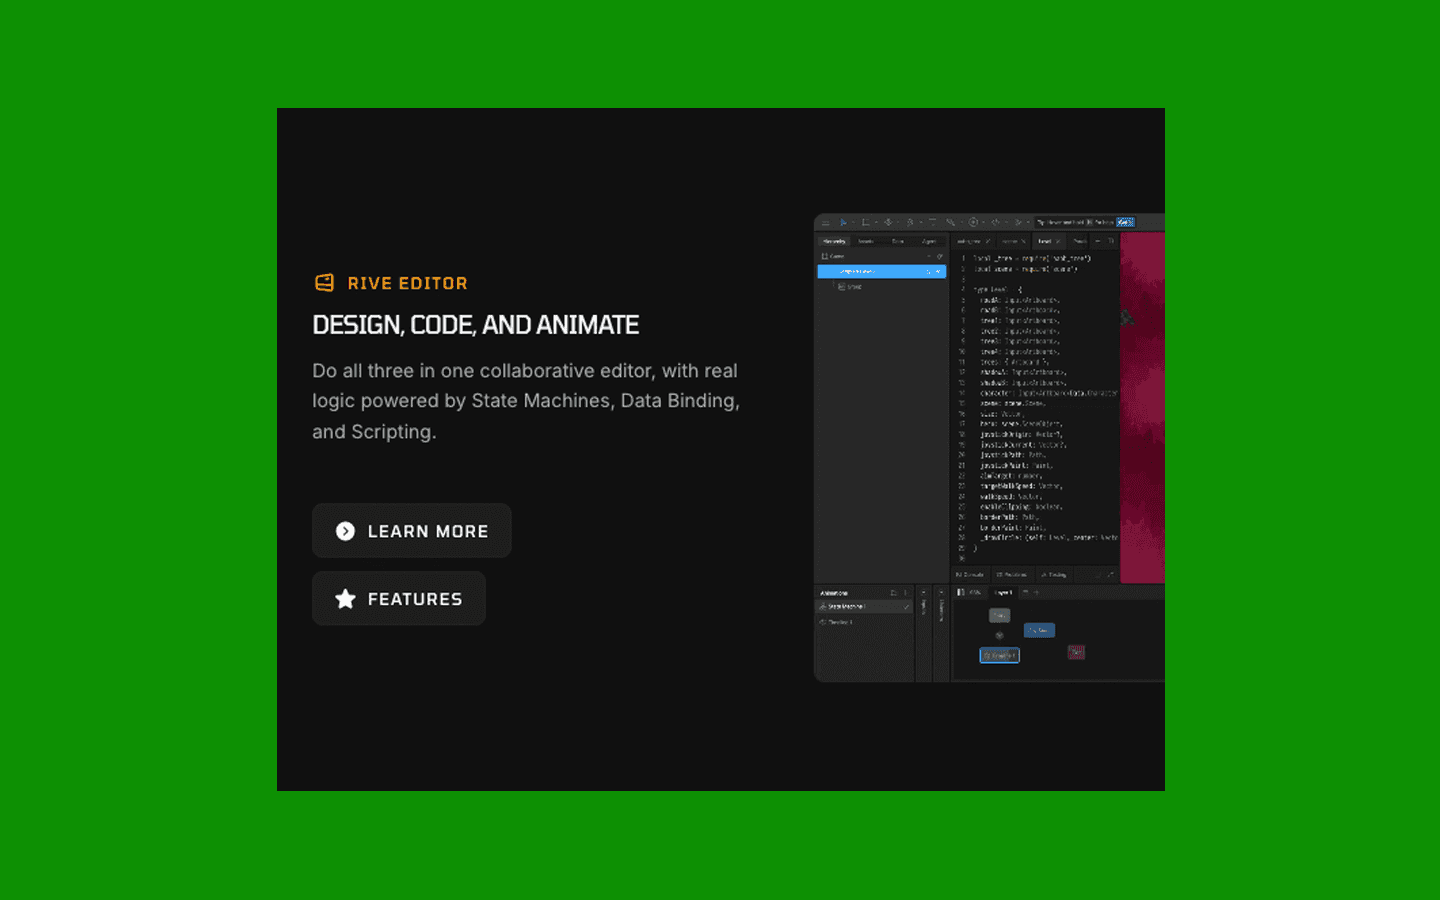Click the Learn More button

pyautogui.click(x=412, y=531)
